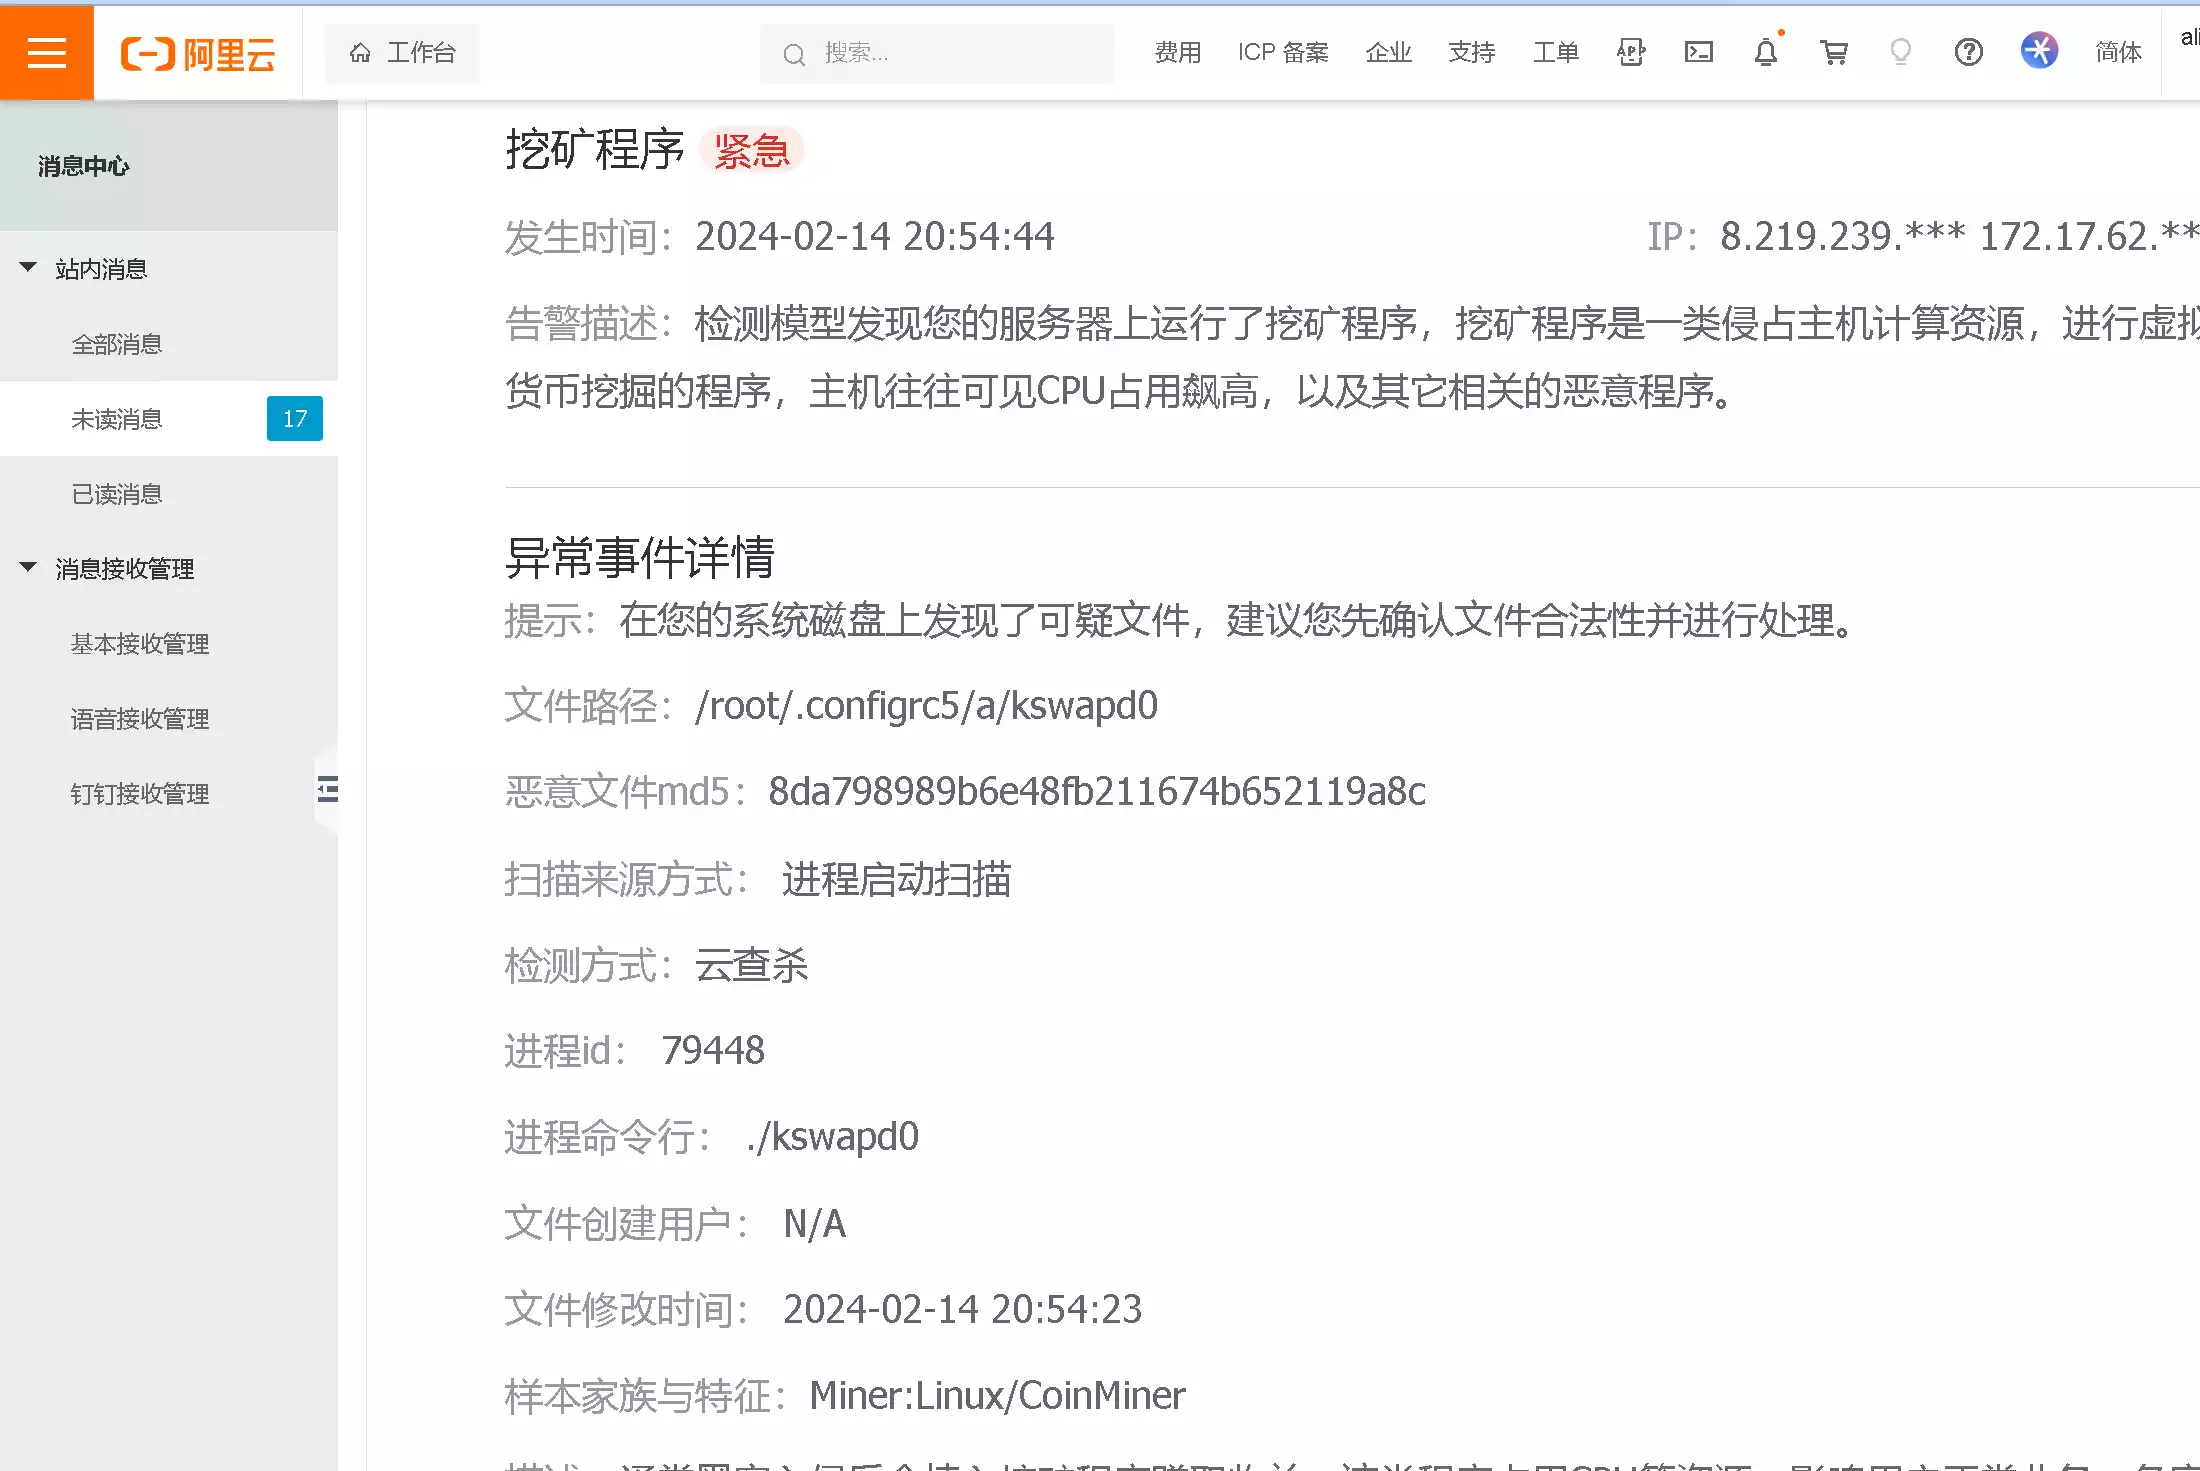Viewport: 2200px width, 1471px height.
Task: Collapse the sidebar using fold handle
Action: tap(327, 789)
